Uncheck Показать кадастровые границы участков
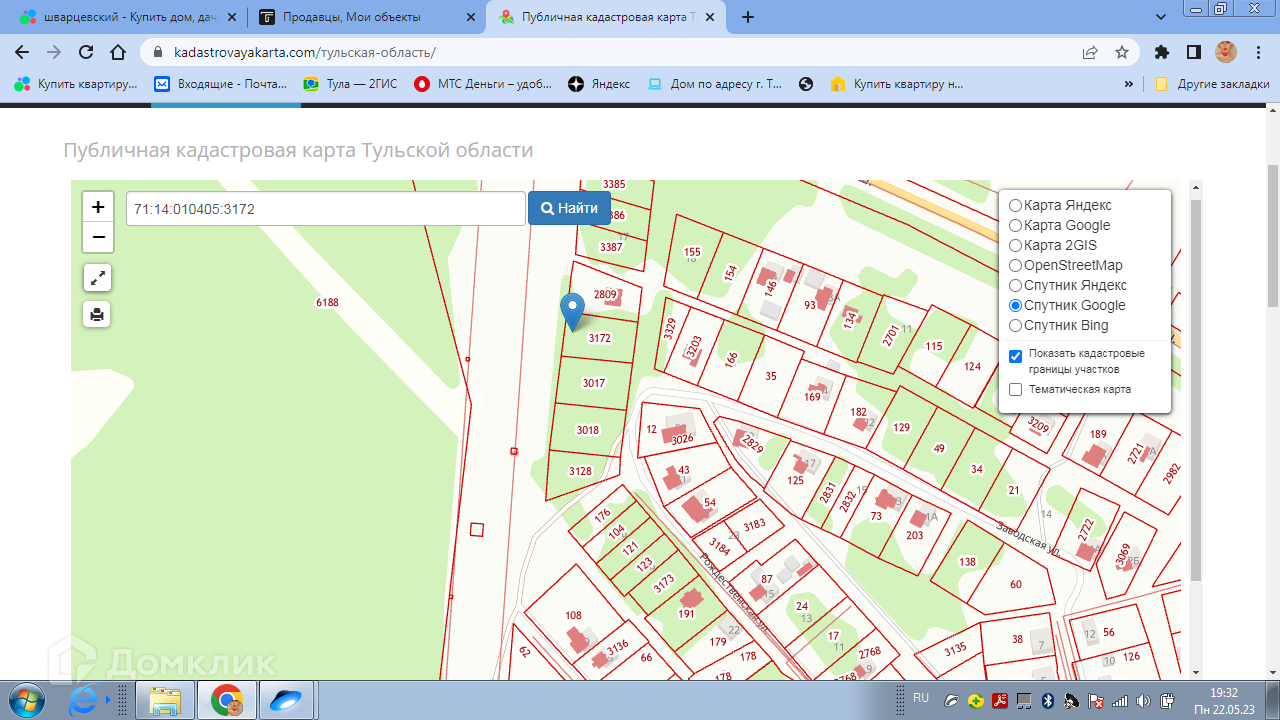Screen dimensions: 1280x720 click(1016, 356)
